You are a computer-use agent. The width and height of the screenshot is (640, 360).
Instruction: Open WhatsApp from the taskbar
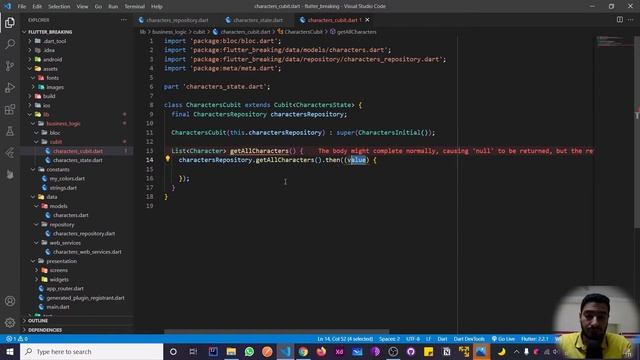tap(249, 351)
